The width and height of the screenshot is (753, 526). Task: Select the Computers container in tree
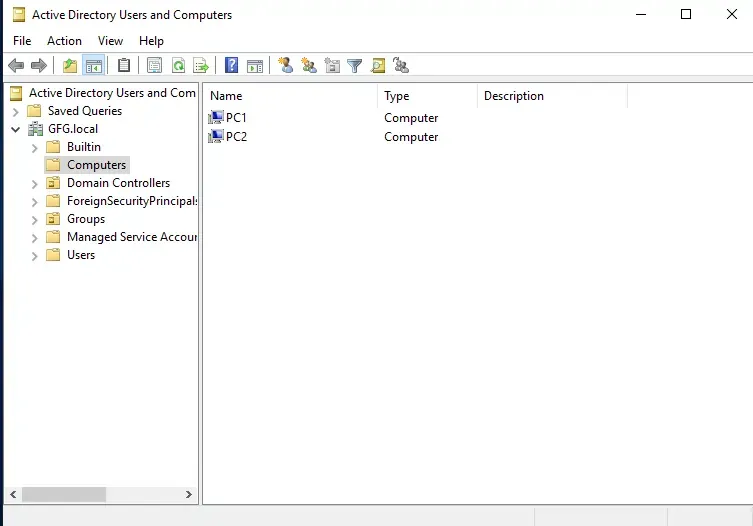tap(97, 165)
